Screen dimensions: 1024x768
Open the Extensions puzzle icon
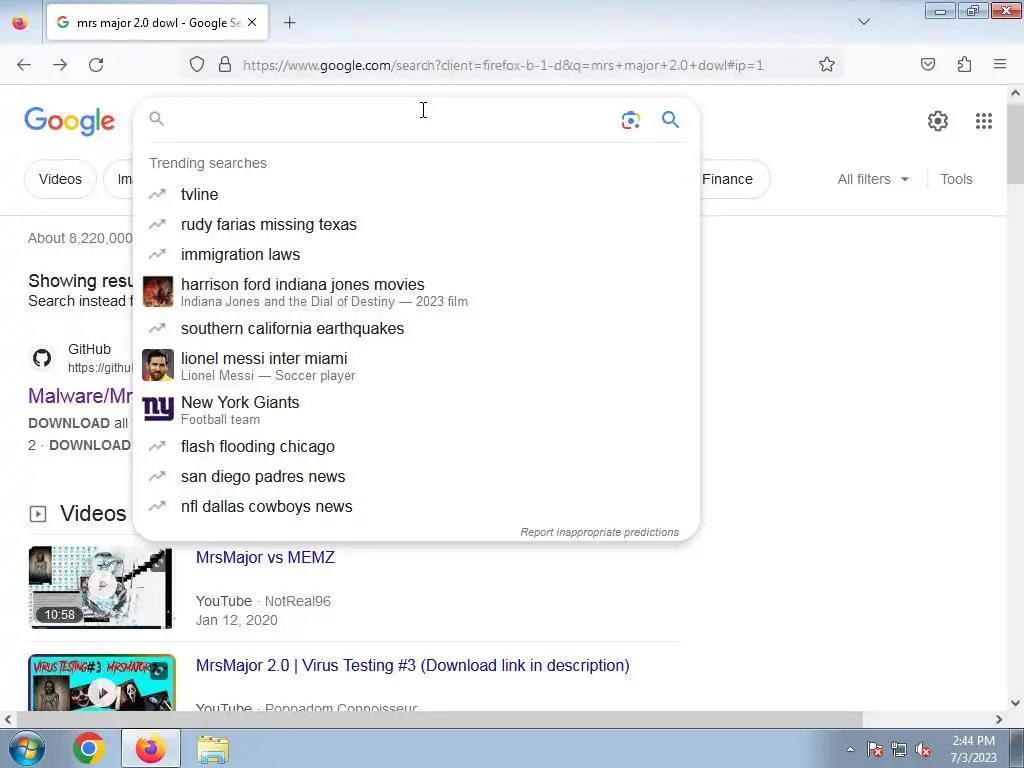(x=965, y=64)
